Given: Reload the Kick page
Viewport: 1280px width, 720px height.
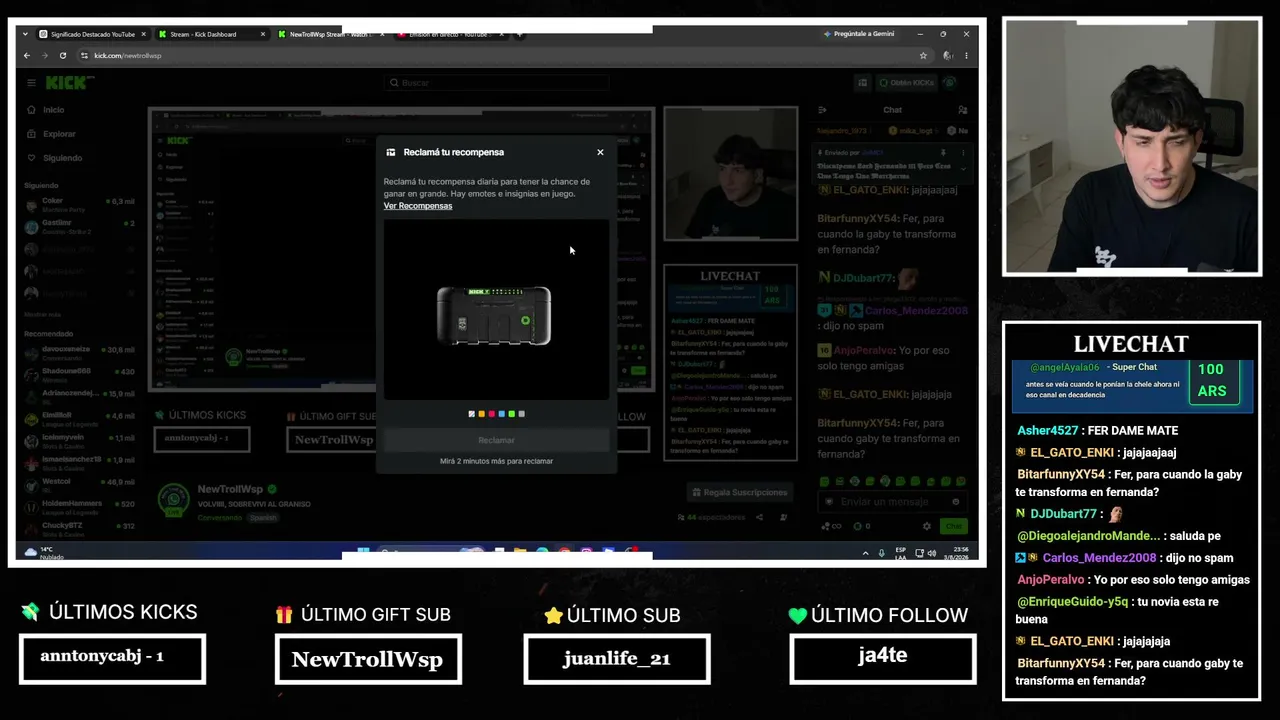Looking at the screenshot, I should coord(63,56).
